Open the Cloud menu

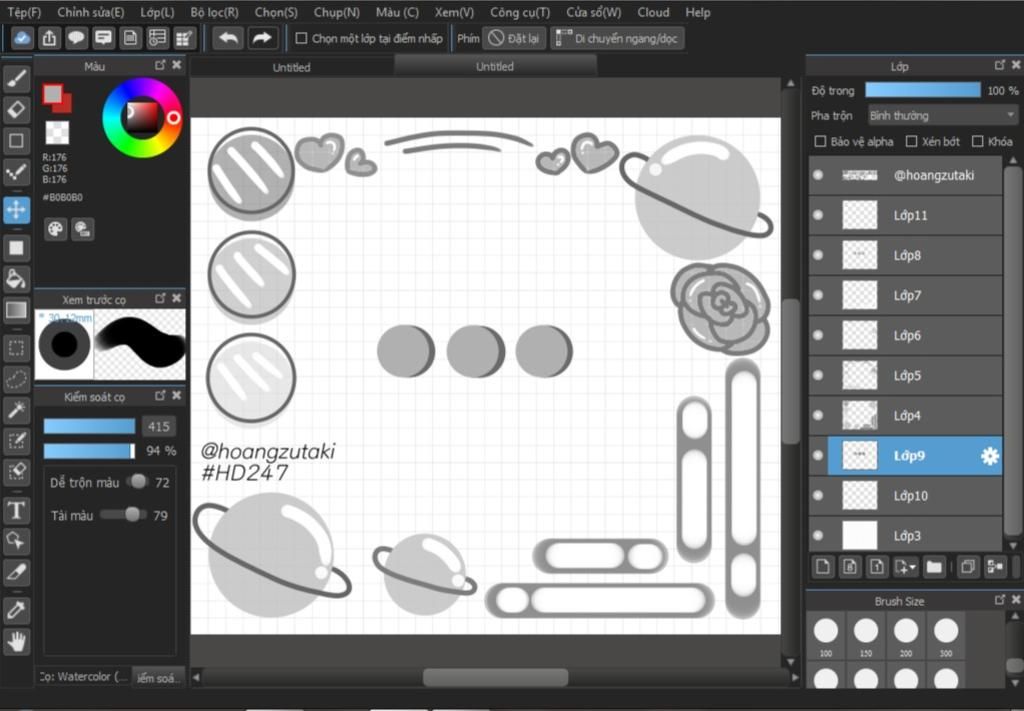point(653,12)
